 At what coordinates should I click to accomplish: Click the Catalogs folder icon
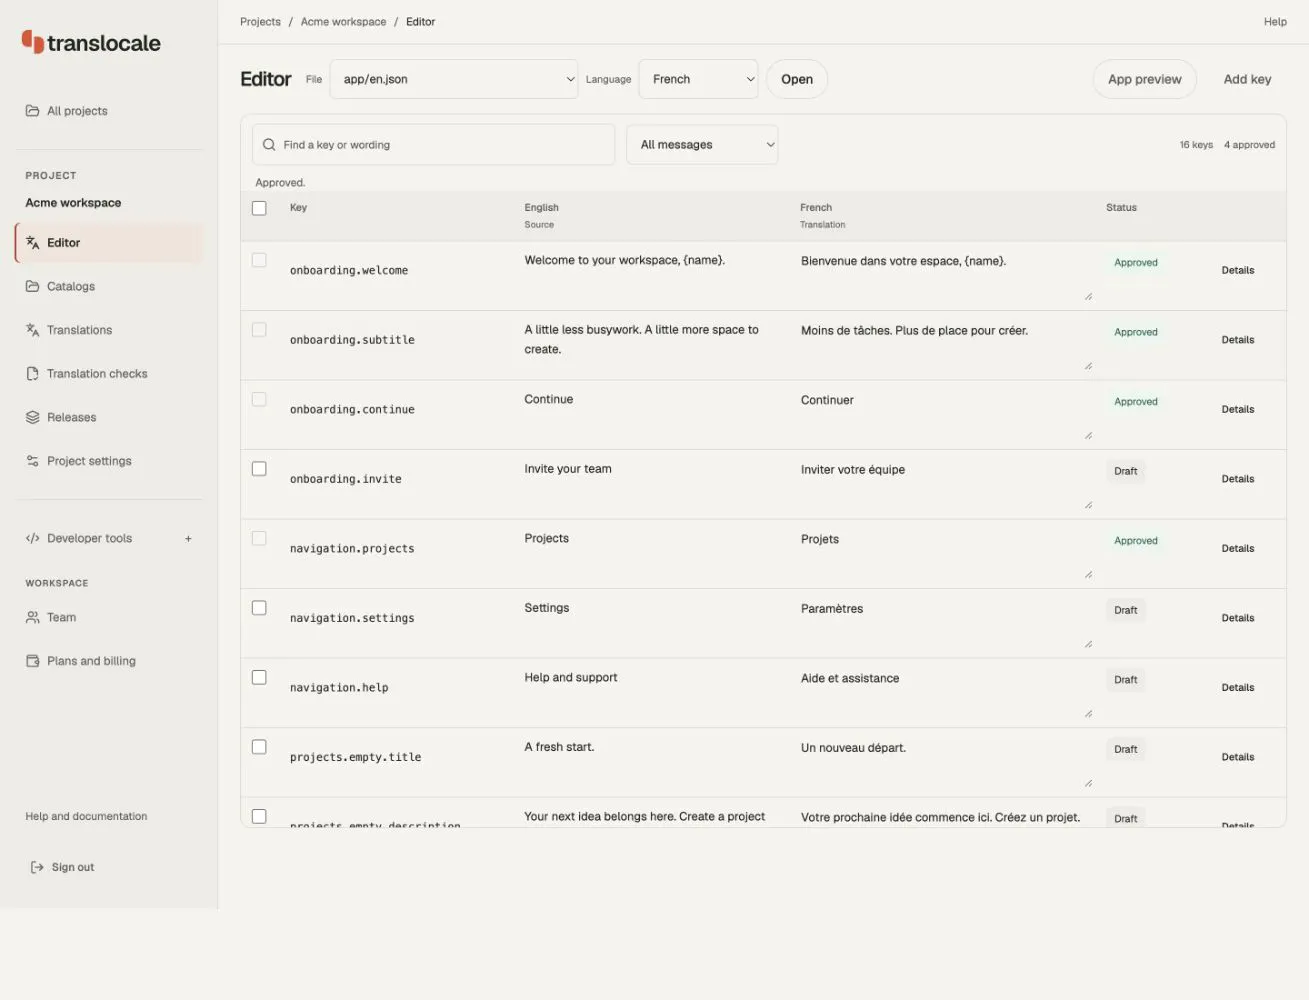[33, 286]
